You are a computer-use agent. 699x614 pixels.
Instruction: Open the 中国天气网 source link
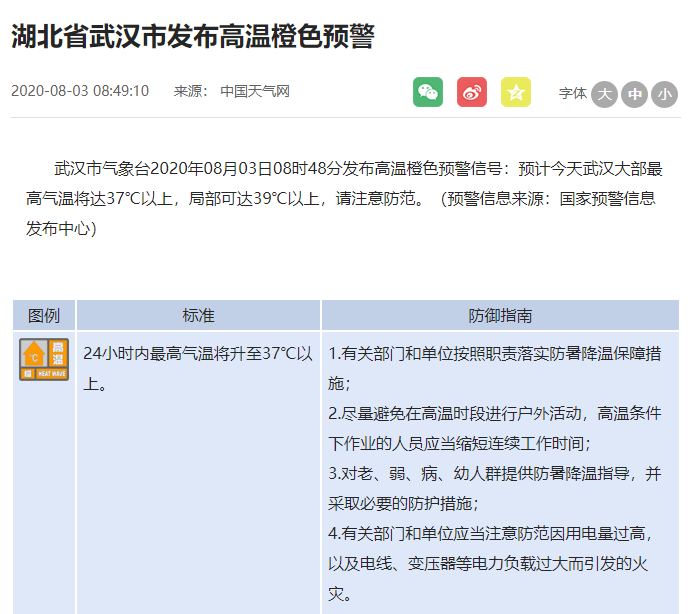[255, 91]
